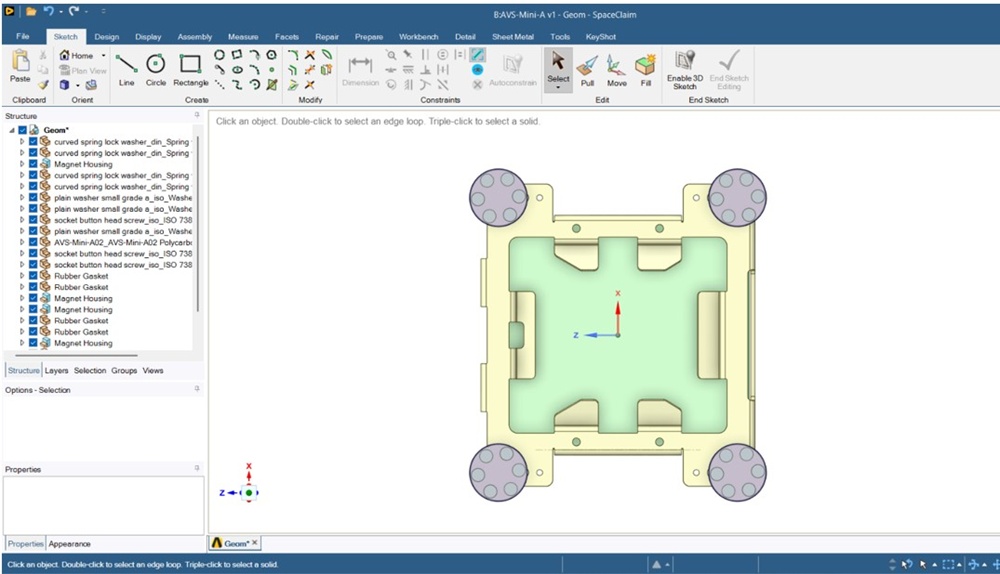Click the Create Rounded Corner modify icon
This screenshot has width=1000, height=574.
pyautogui.click(x=293, y=55)
